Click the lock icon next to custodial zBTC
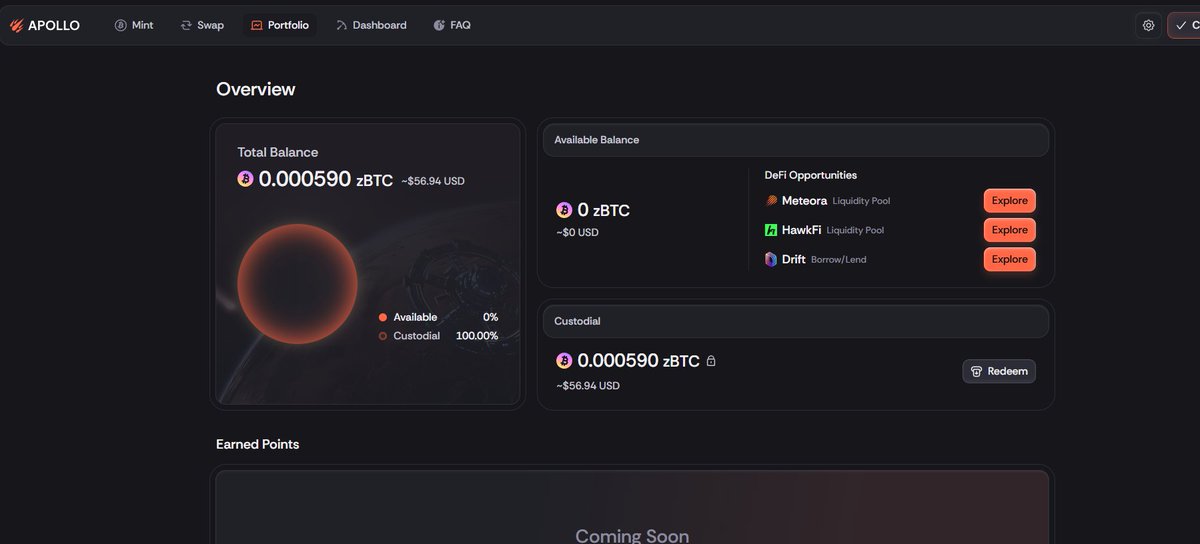The height and width of the screenshot is (544, 1200). pos(711,361)
